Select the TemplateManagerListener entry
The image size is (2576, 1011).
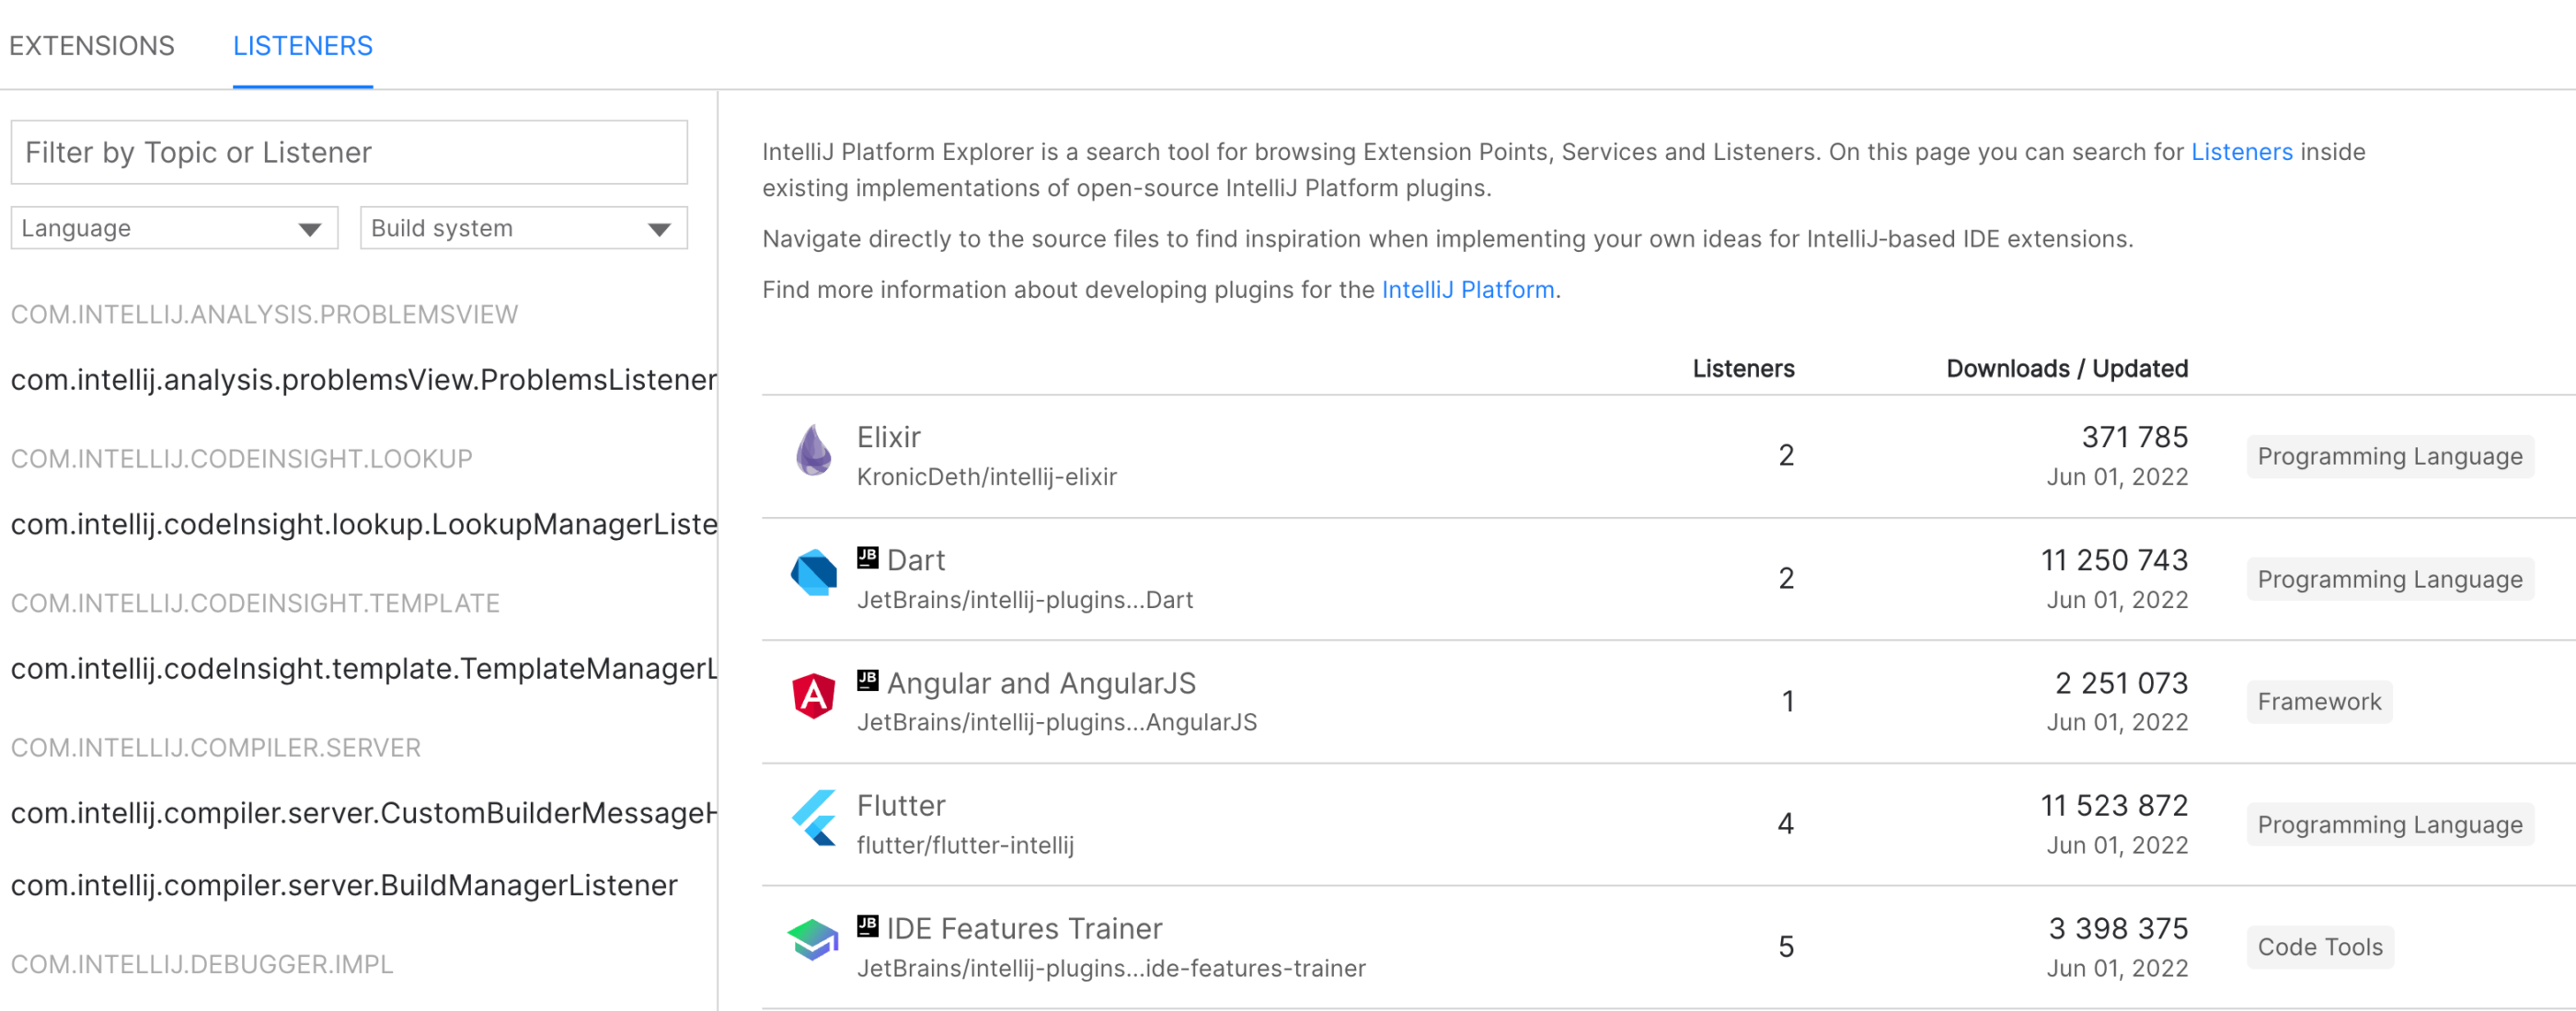(x=364, y=668)
